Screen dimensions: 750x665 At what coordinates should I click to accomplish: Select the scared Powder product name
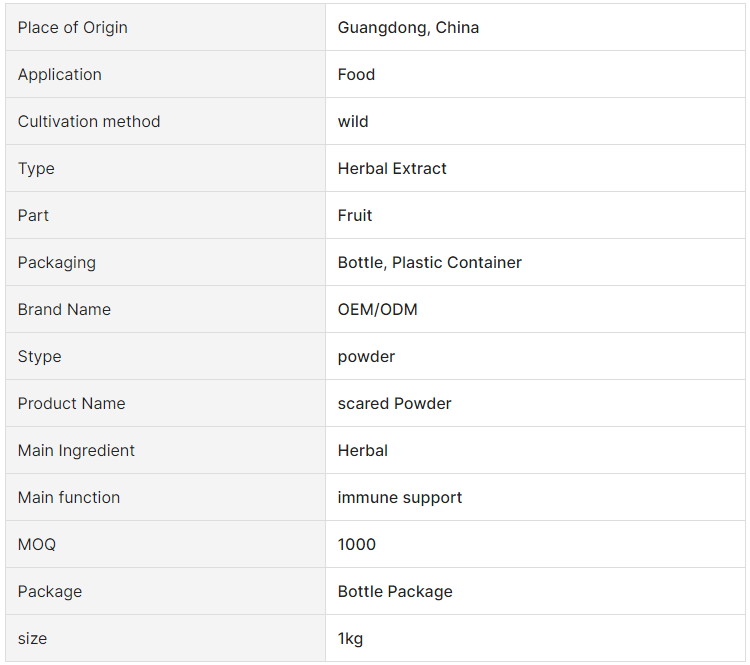pyautogui.click(x=395, y=403)
